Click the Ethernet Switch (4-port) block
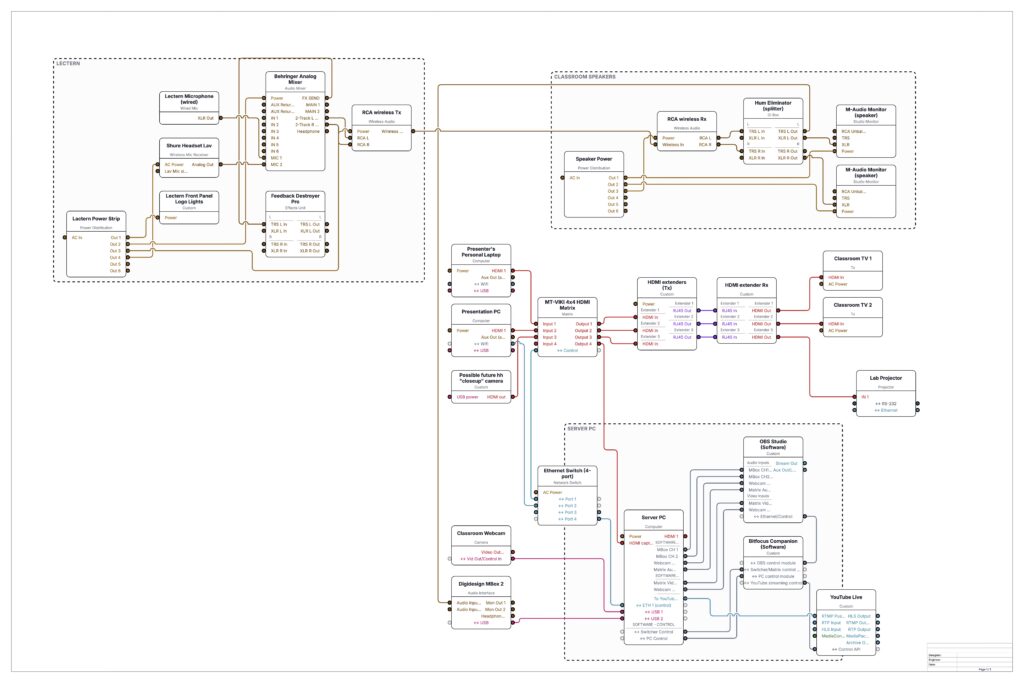 click(x=567, y=495)
